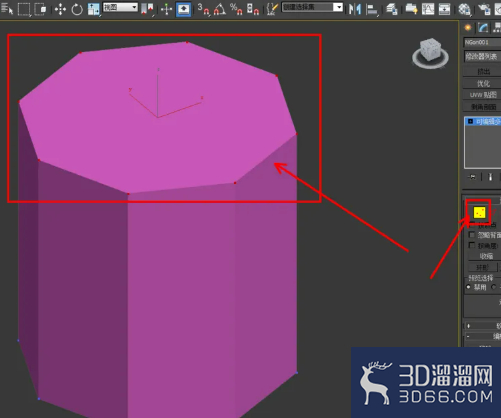Click the Mirror tool icon
The width and height of the screenshot is (501, 418).
tap(355, 9)
